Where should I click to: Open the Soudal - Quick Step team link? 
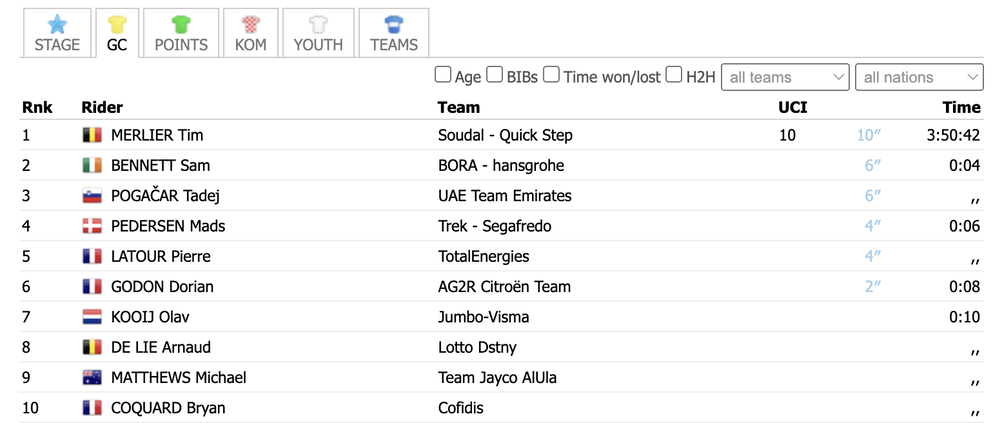pyautogui.click(x=505, y=135)
